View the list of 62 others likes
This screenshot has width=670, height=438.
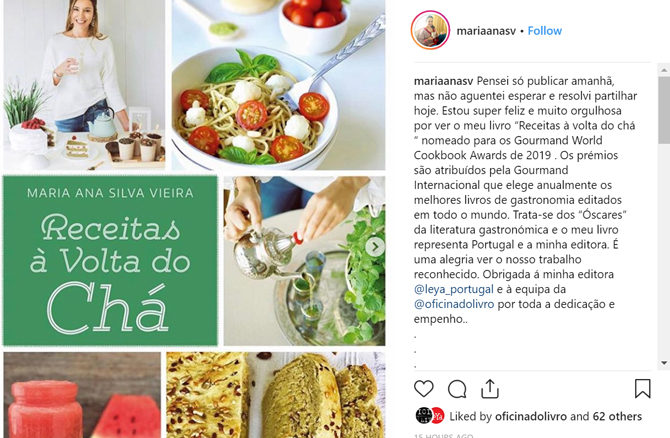(x=617, y=416)
